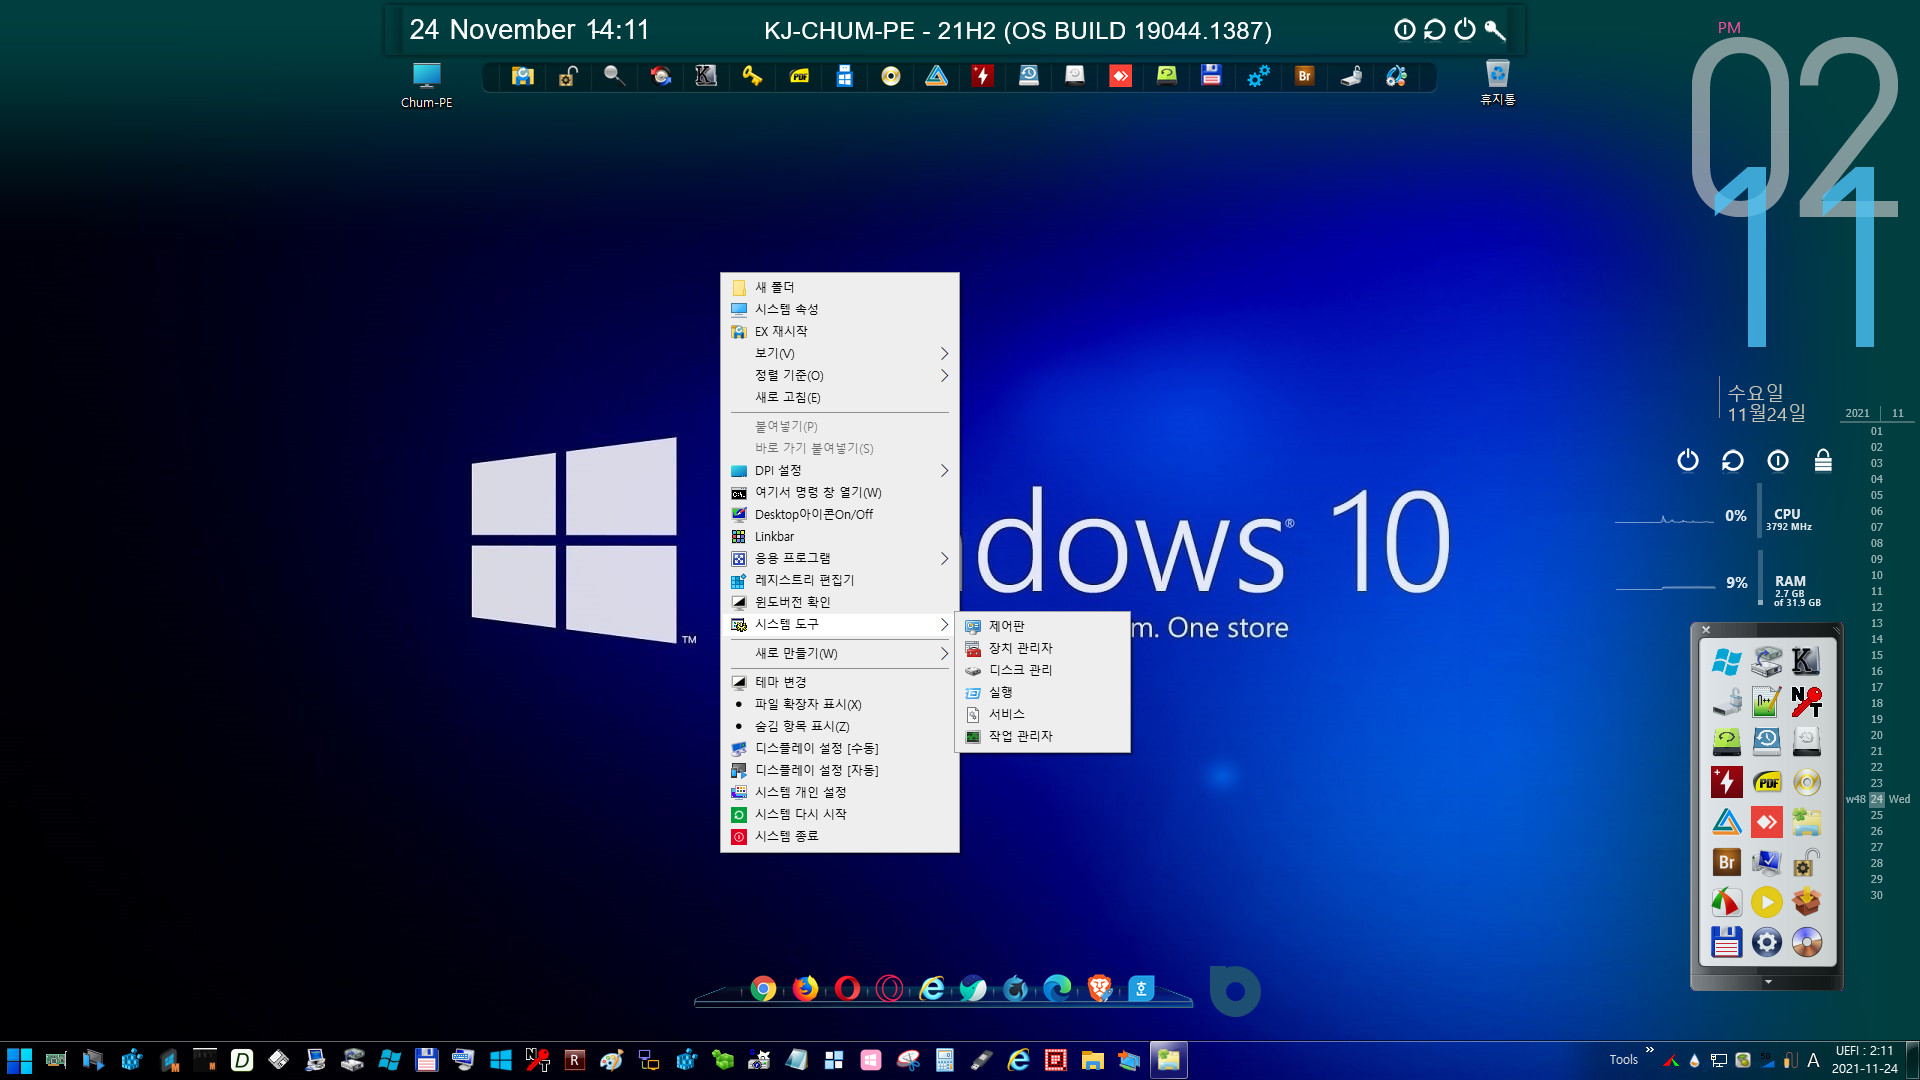Expand the 보기(V) submenu
Viewport: 1920px width, 1080px height.
click(840, 353)
